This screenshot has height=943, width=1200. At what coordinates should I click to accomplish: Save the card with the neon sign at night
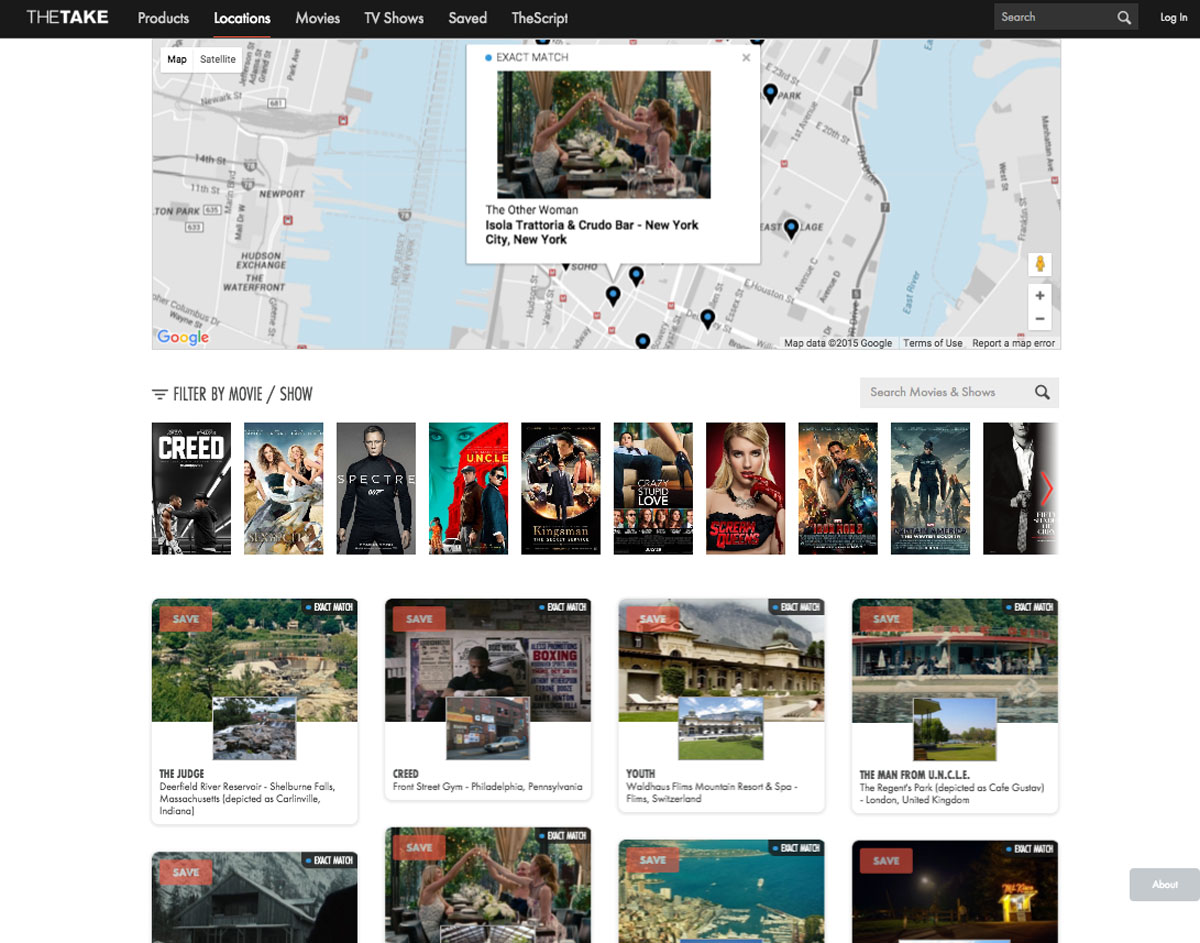pos(886,860)
